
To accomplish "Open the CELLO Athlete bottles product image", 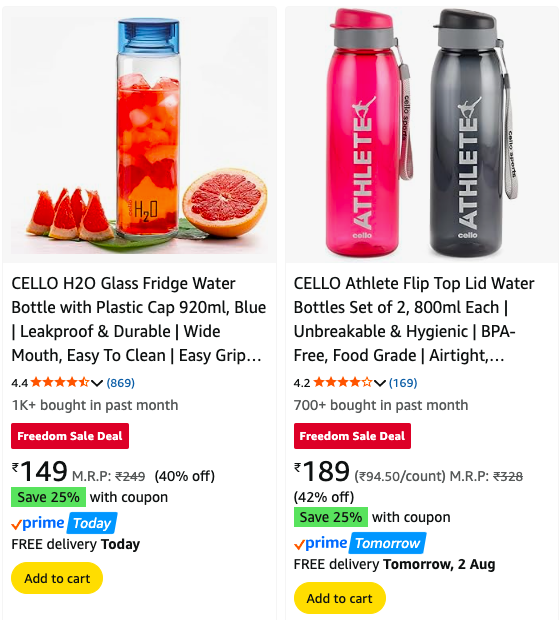I will 422,135.
